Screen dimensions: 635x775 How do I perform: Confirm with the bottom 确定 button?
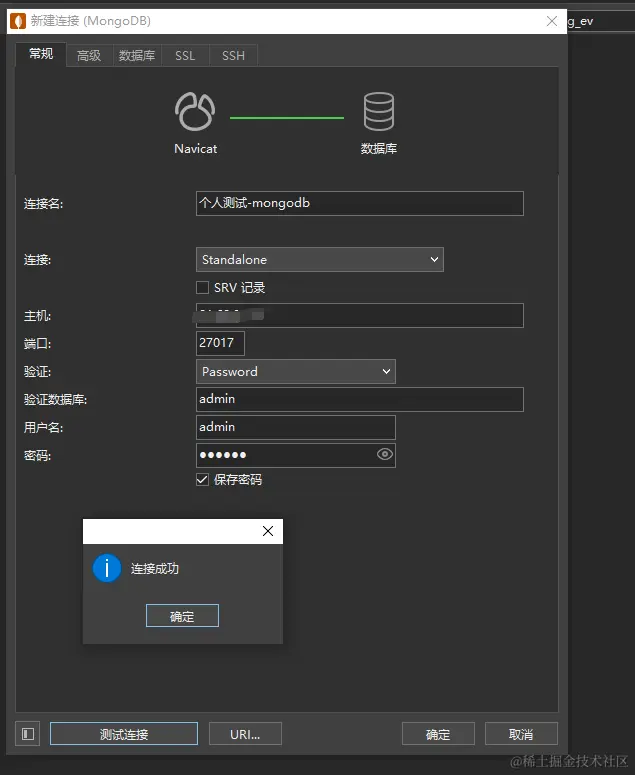click(x=438, y=734)
